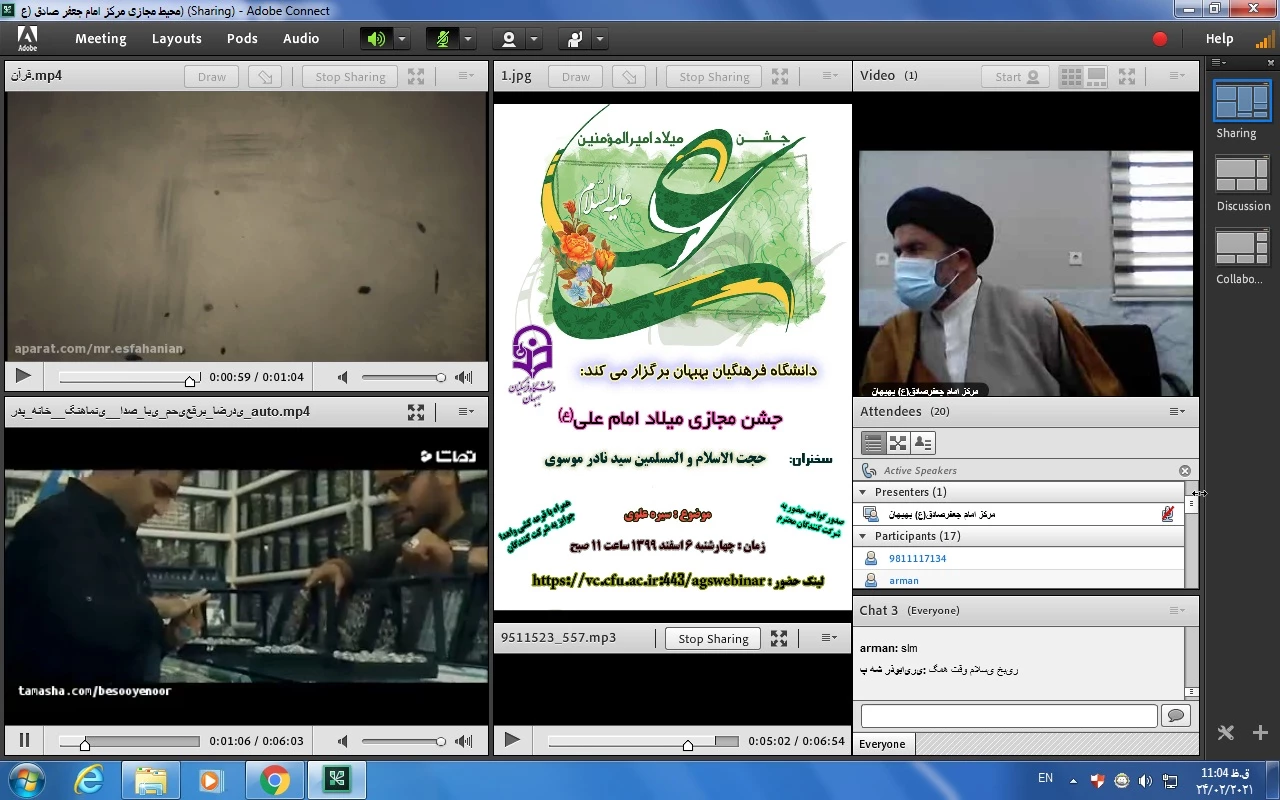Stop sharing the 9511523_557.mp3 pod
Viewport: 1280px width, 800px height.
[x=713, y=639]
